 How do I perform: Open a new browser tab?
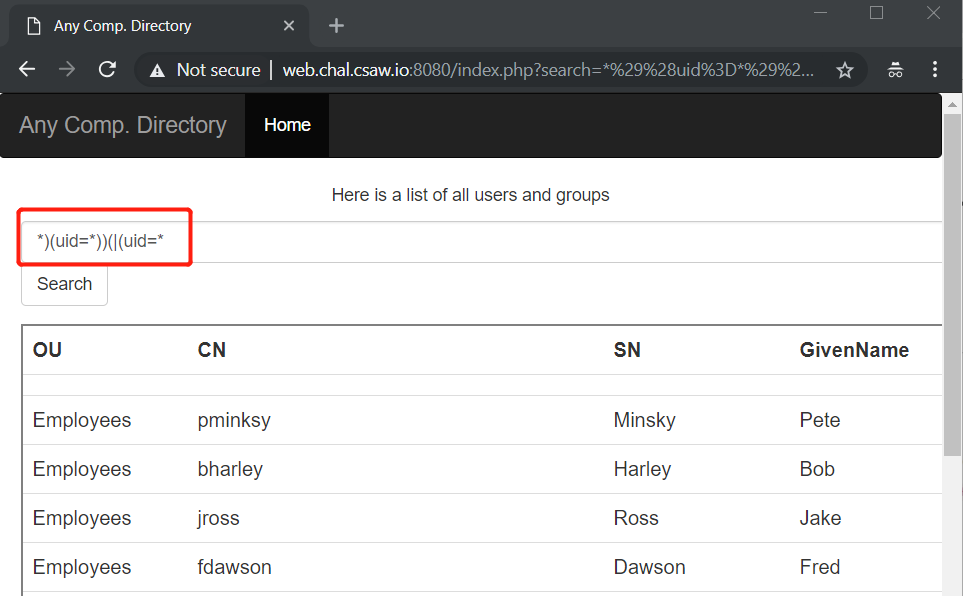[336, 26]
